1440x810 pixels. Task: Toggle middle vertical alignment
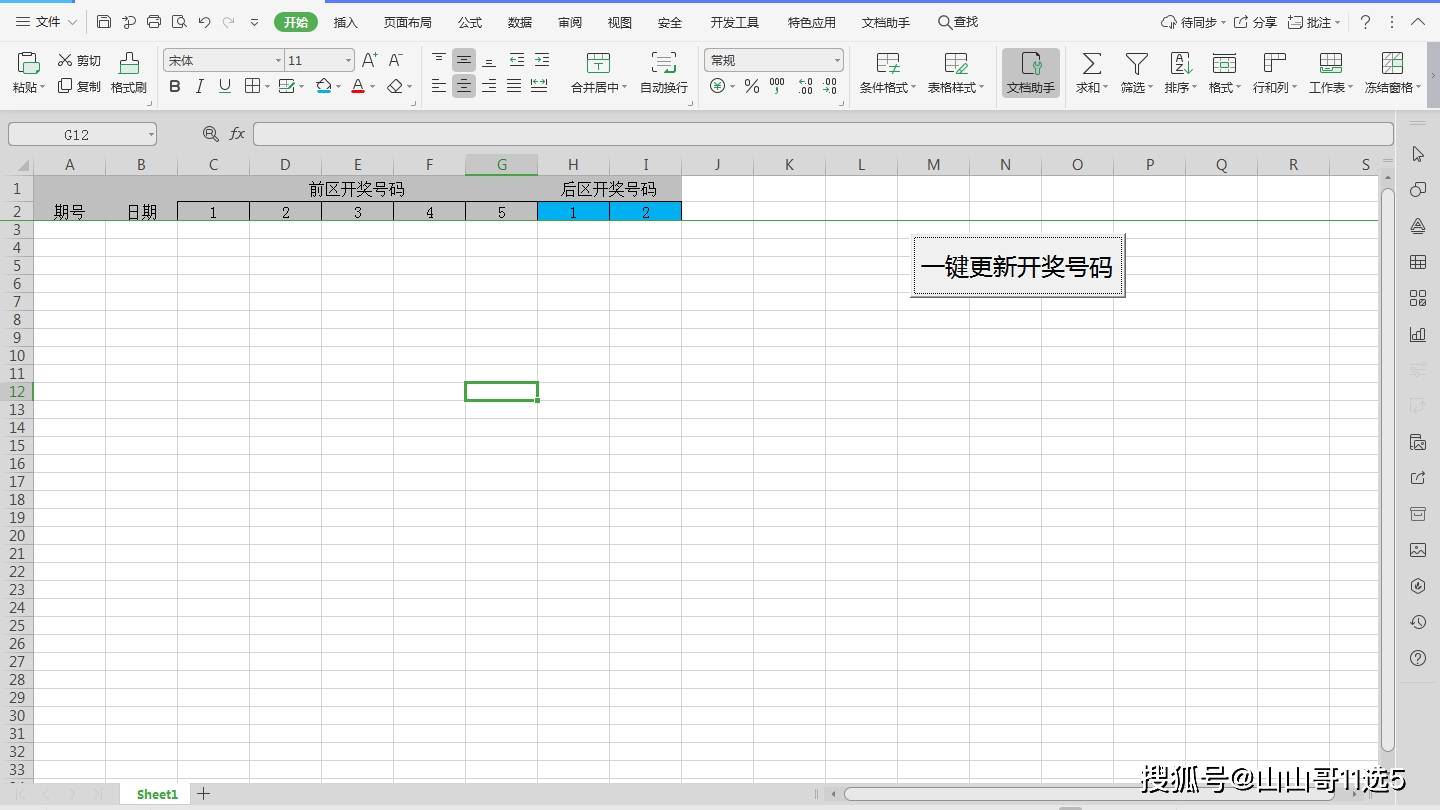click(x=464, y=60)
